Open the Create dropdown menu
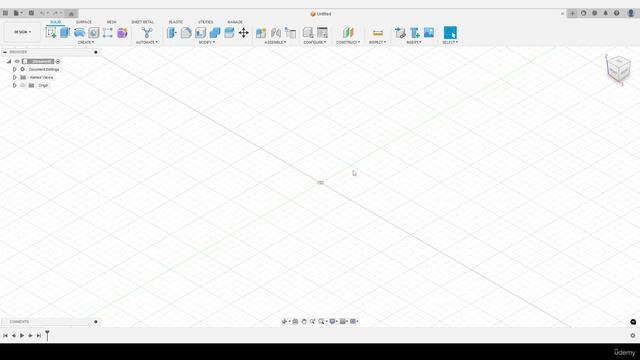Screen dimensions: 640x360 pyautogui.click(x=86, y=42)
